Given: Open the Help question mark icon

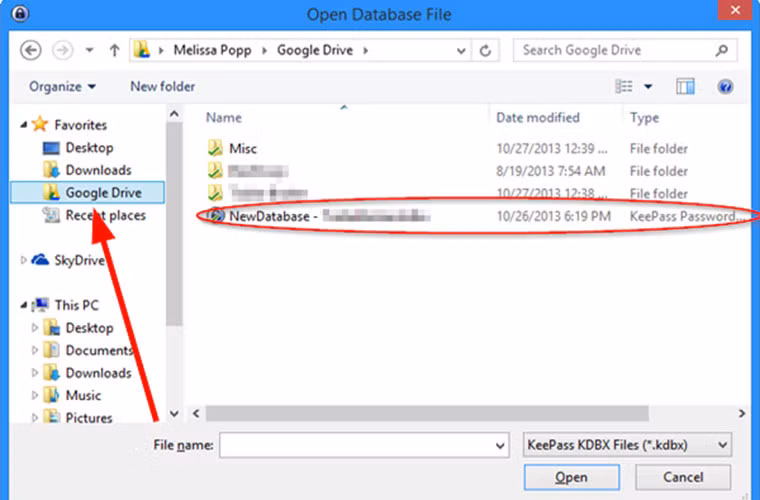Looking at the screenshot, I should [x=727, y=87].
